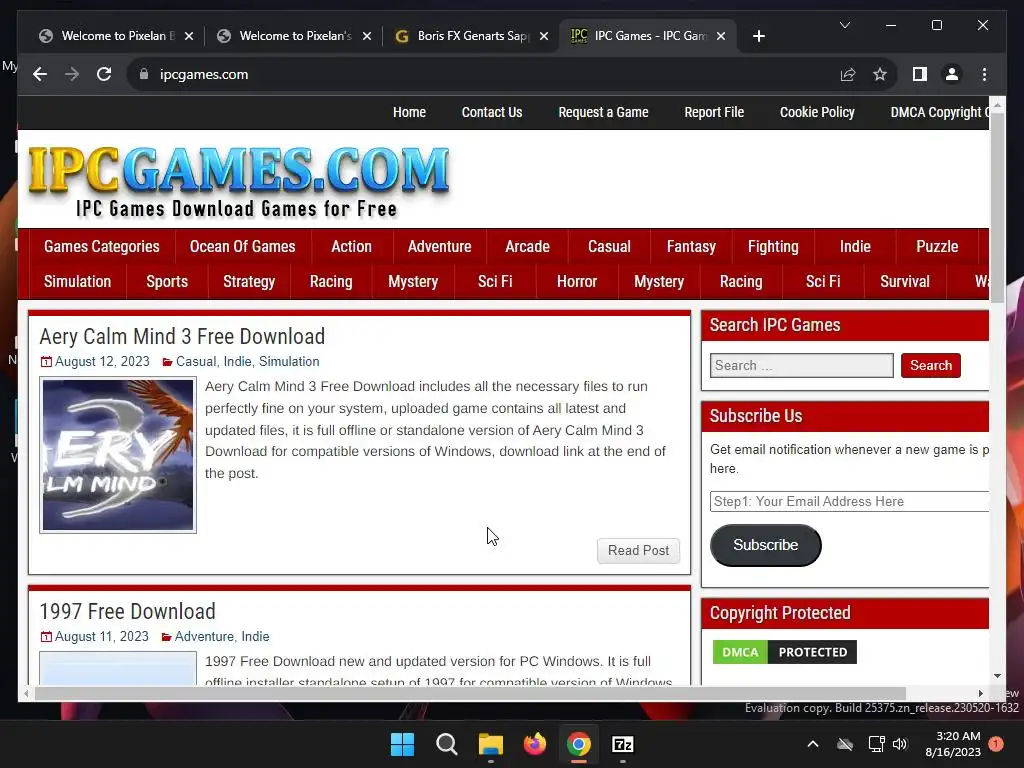
Task: Select the Strategy category
Action: [249, 281]
